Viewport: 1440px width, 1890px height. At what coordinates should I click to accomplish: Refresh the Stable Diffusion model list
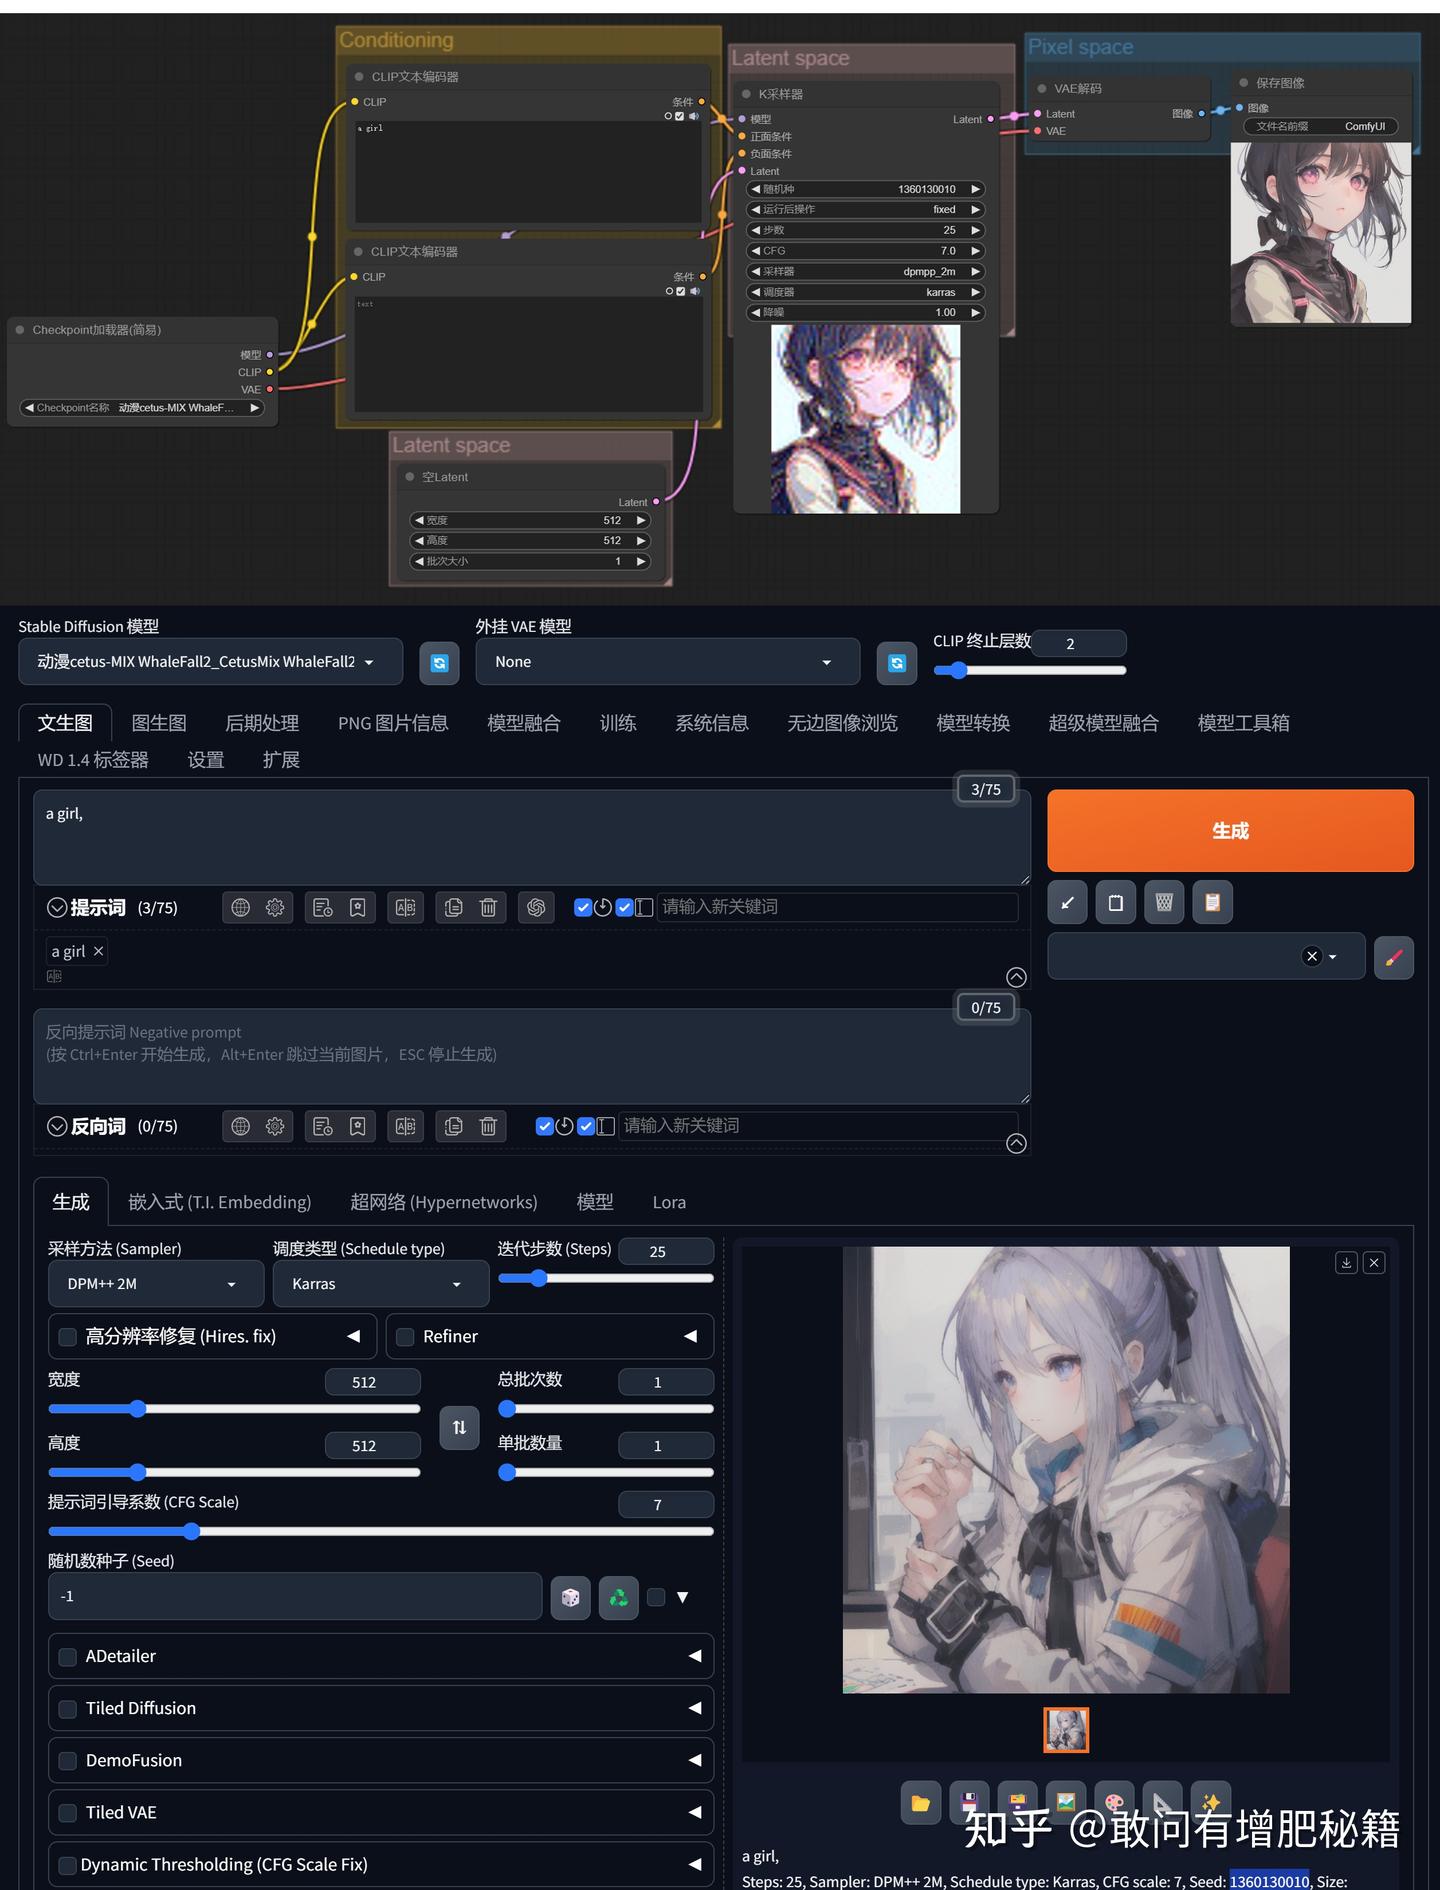point(439,662)
